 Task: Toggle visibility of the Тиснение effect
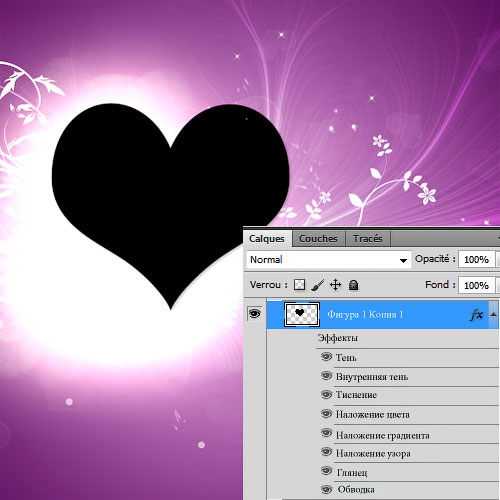[326, 395]
